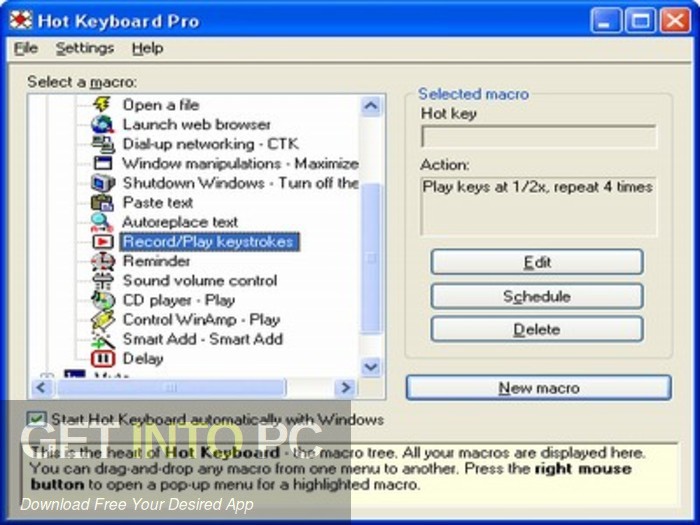
Task: Open the Help menu
Action: tap(147, 48)
